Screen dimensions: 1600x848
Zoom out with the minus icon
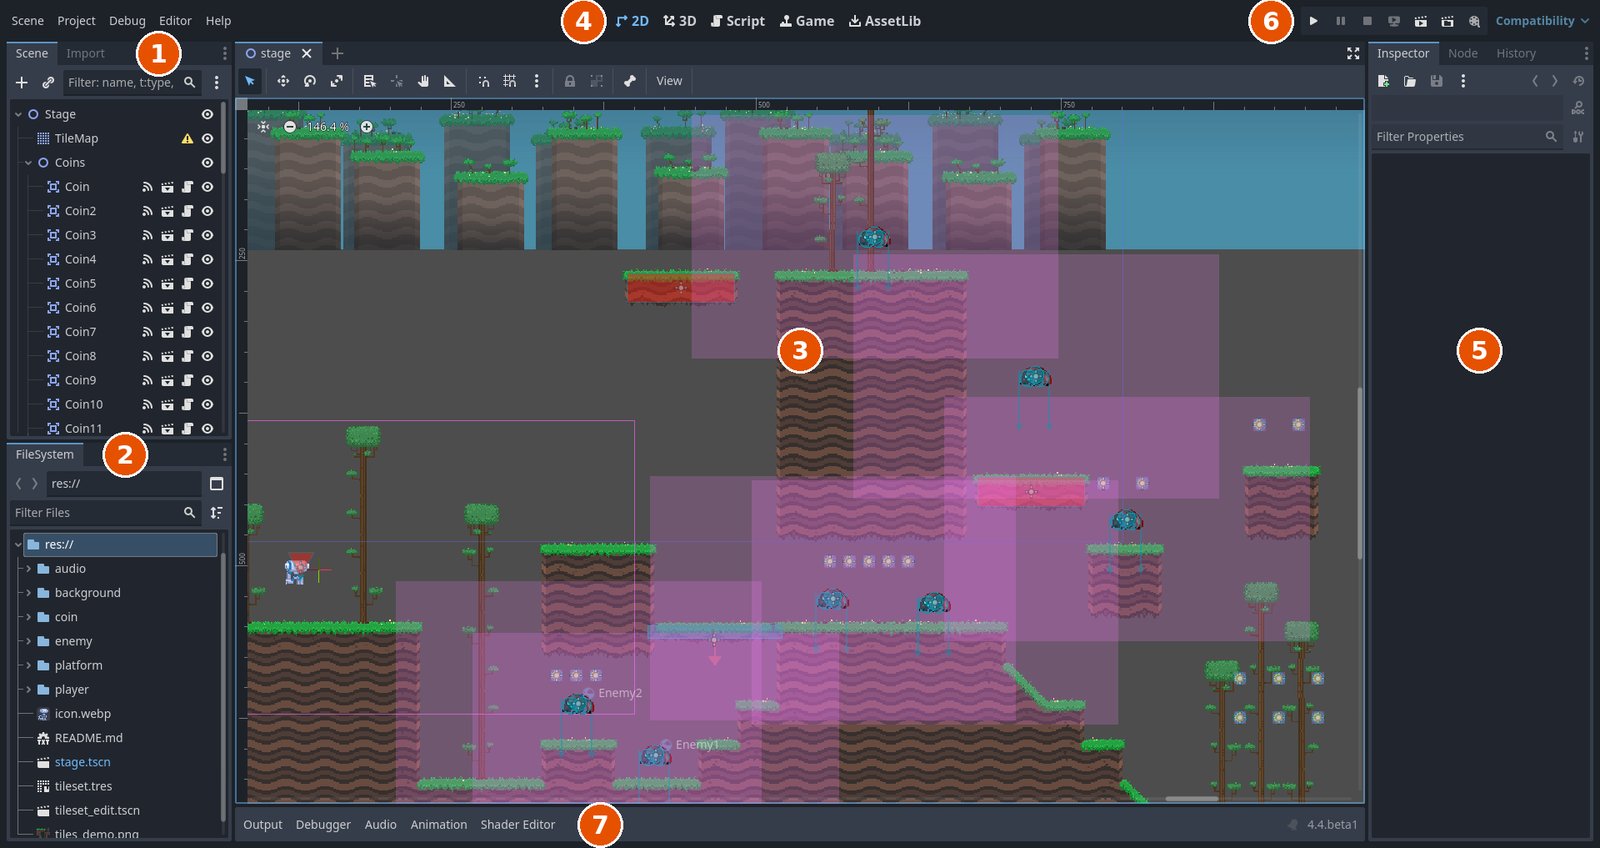click(290, 127)
